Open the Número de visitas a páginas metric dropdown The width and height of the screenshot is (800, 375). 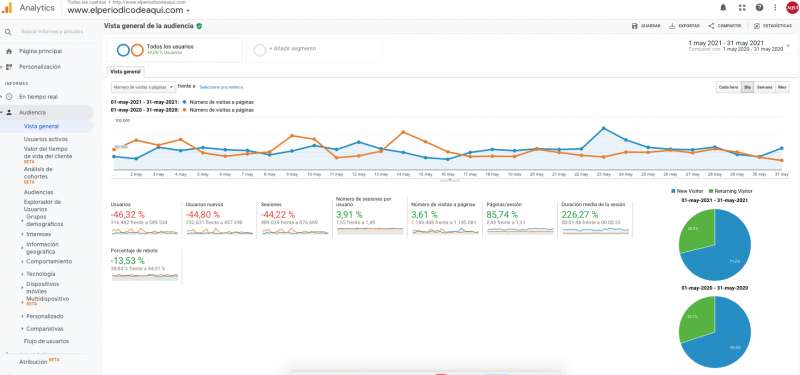[x=143, y=87]
